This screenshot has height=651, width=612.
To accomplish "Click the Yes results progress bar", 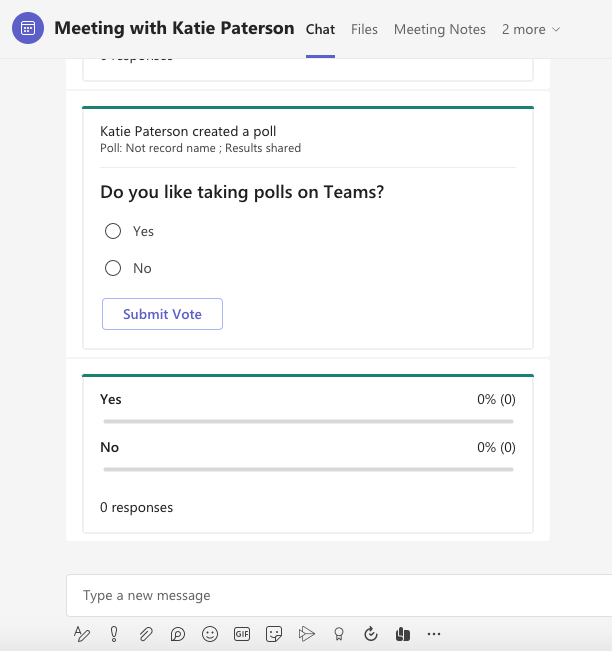I will (x=308, y=421).
